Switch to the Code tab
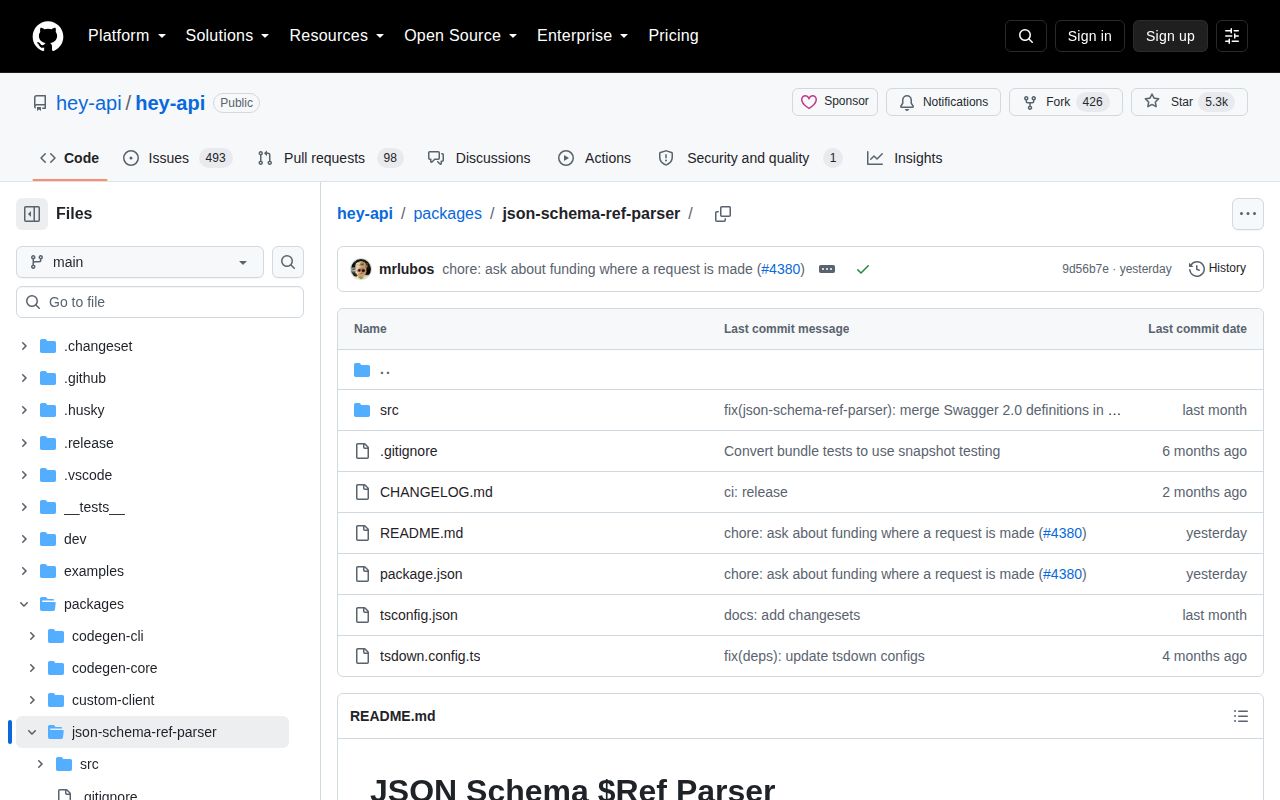 click(70, 158)
